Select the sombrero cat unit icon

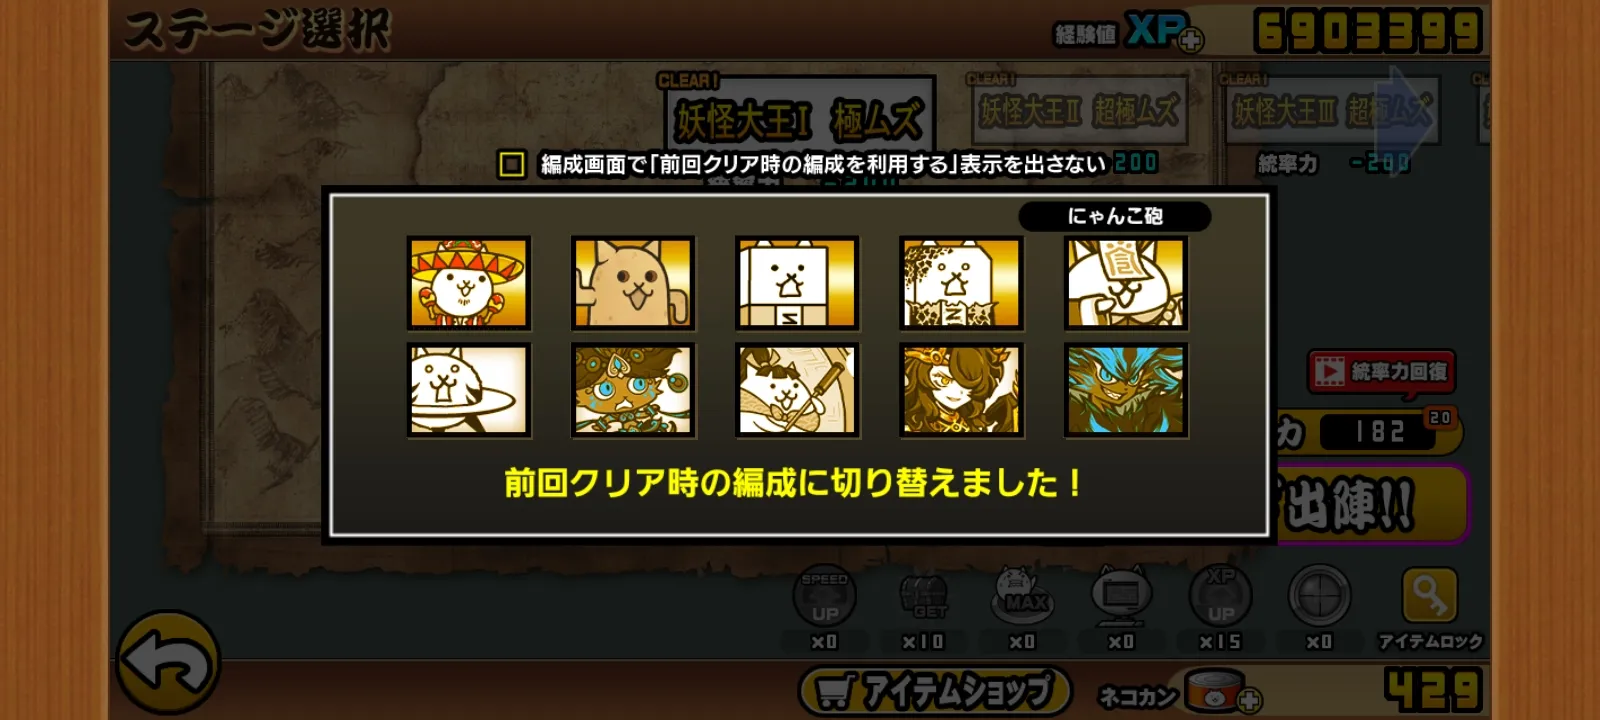point(468,283)
